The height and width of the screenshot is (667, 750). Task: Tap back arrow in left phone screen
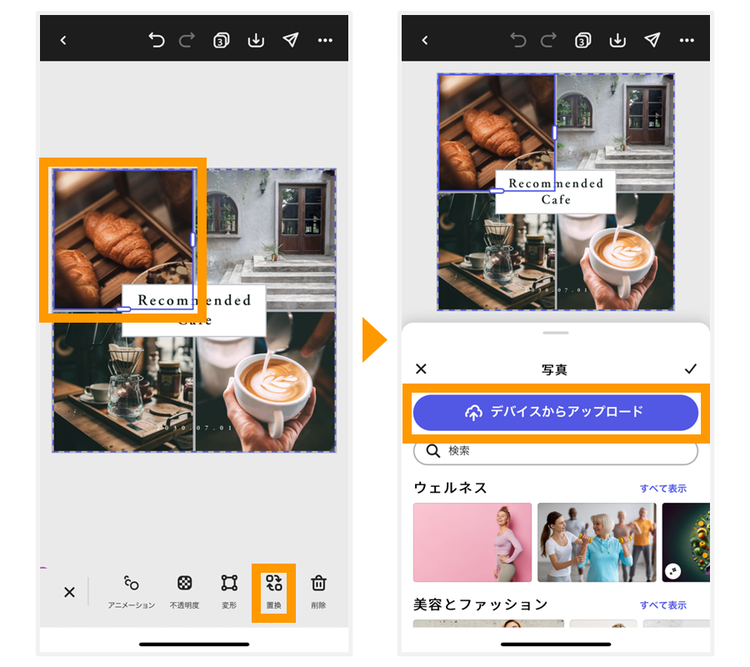click(63, 40)
